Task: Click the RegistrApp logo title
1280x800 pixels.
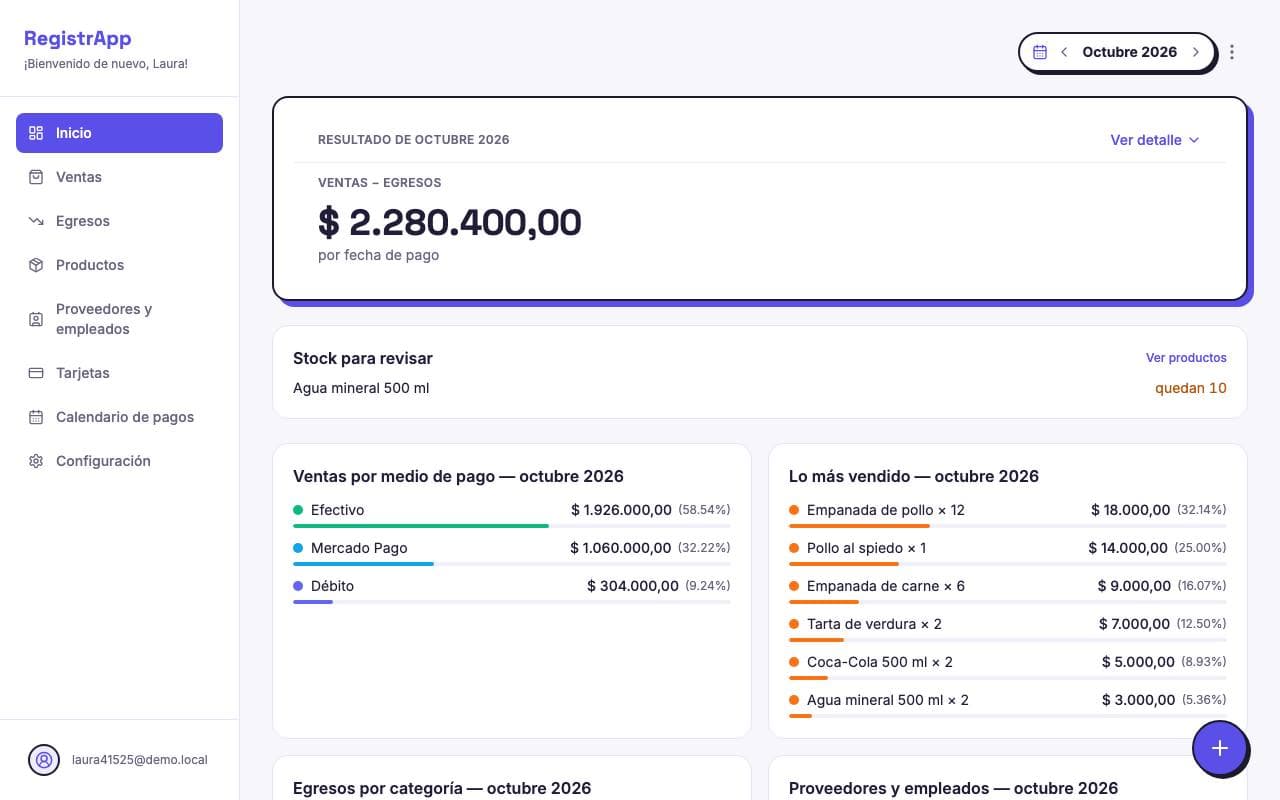Action: point(78,38)
